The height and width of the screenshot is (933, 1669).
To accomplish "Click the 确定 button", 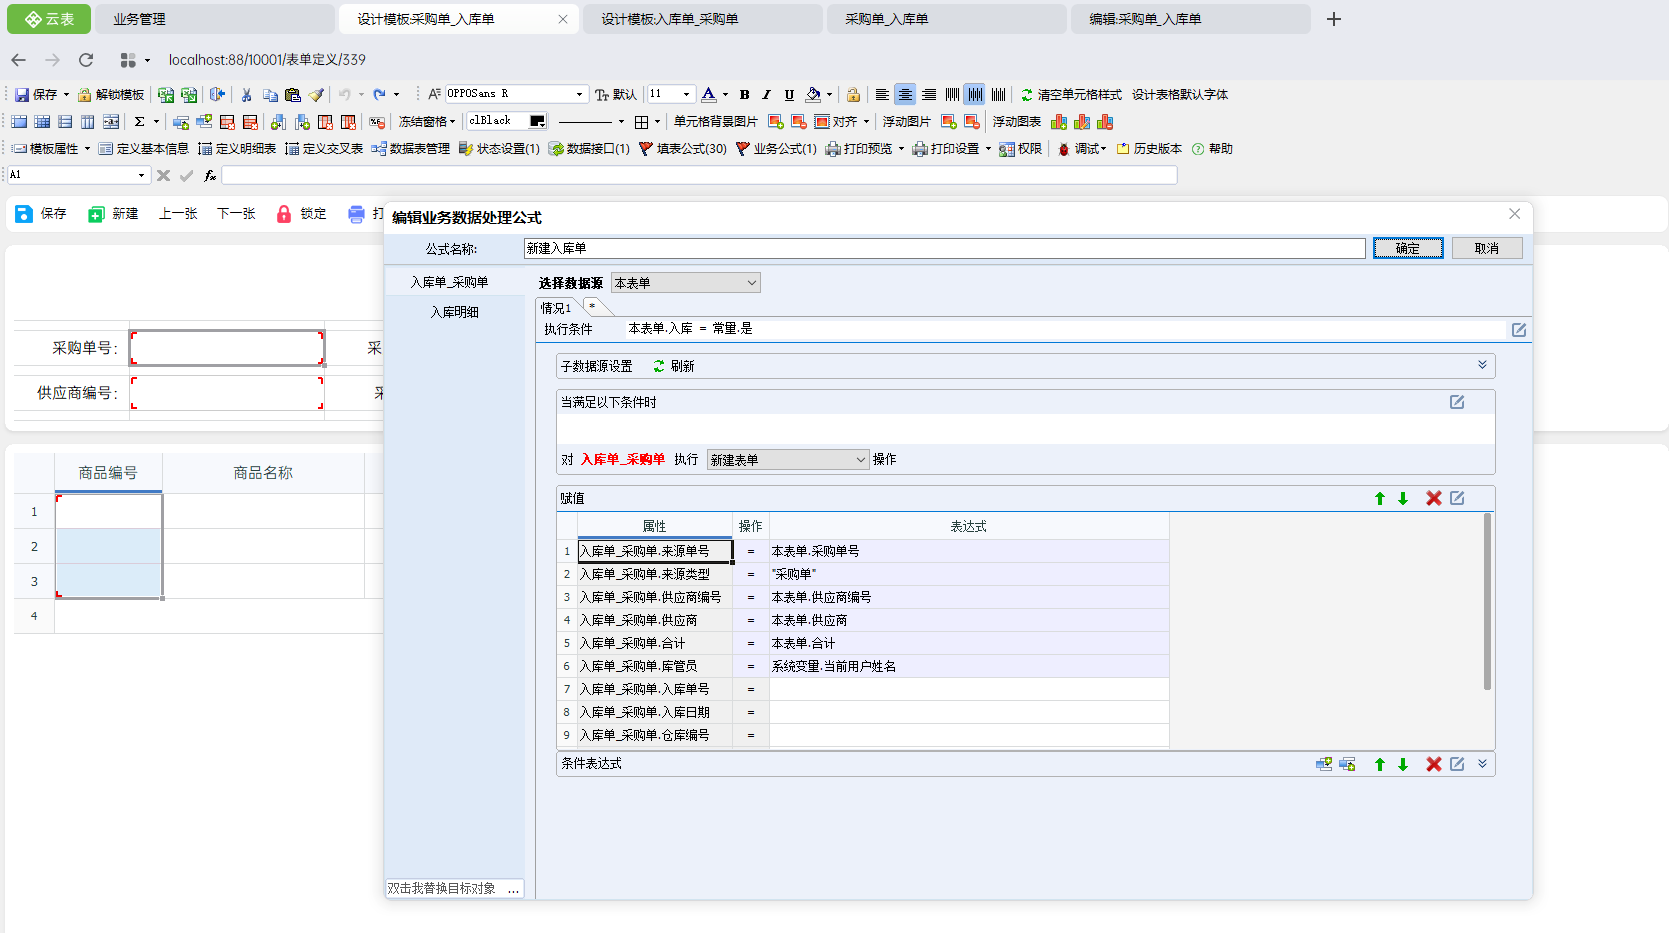I will point(1407,248).
